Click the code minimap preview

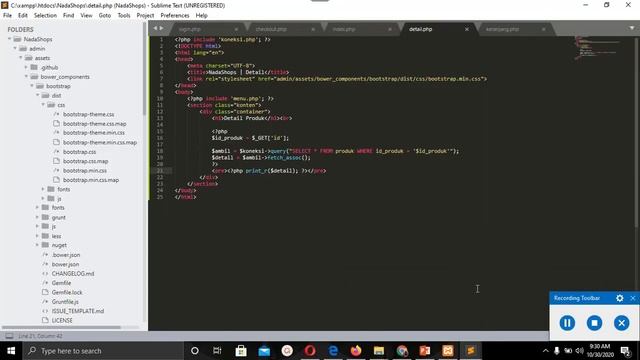tap(596, 48)
